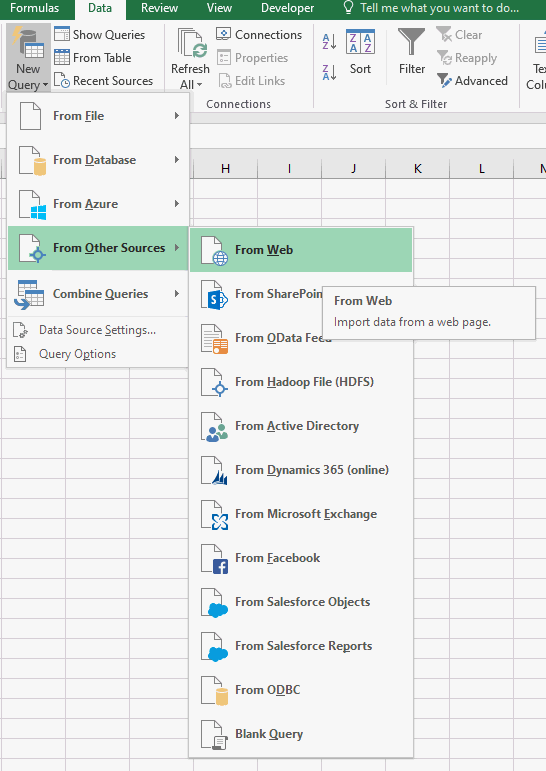
Task: Click the Tell me search box
Action: (x=431, y=8)
